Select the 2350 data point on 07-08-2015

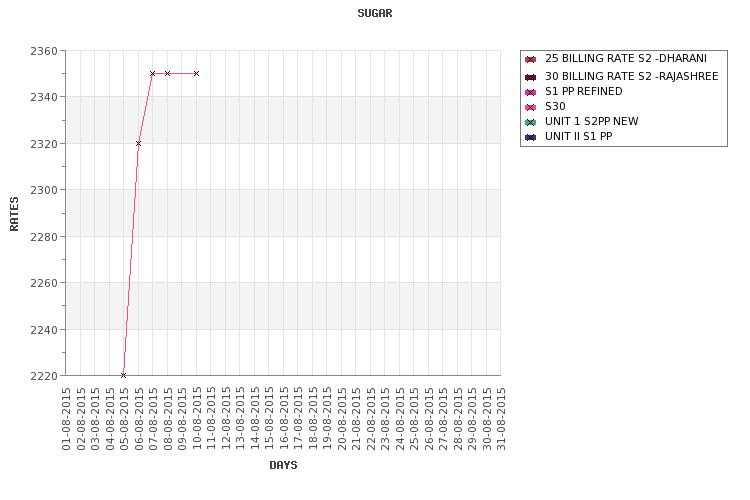coord(153,74)
